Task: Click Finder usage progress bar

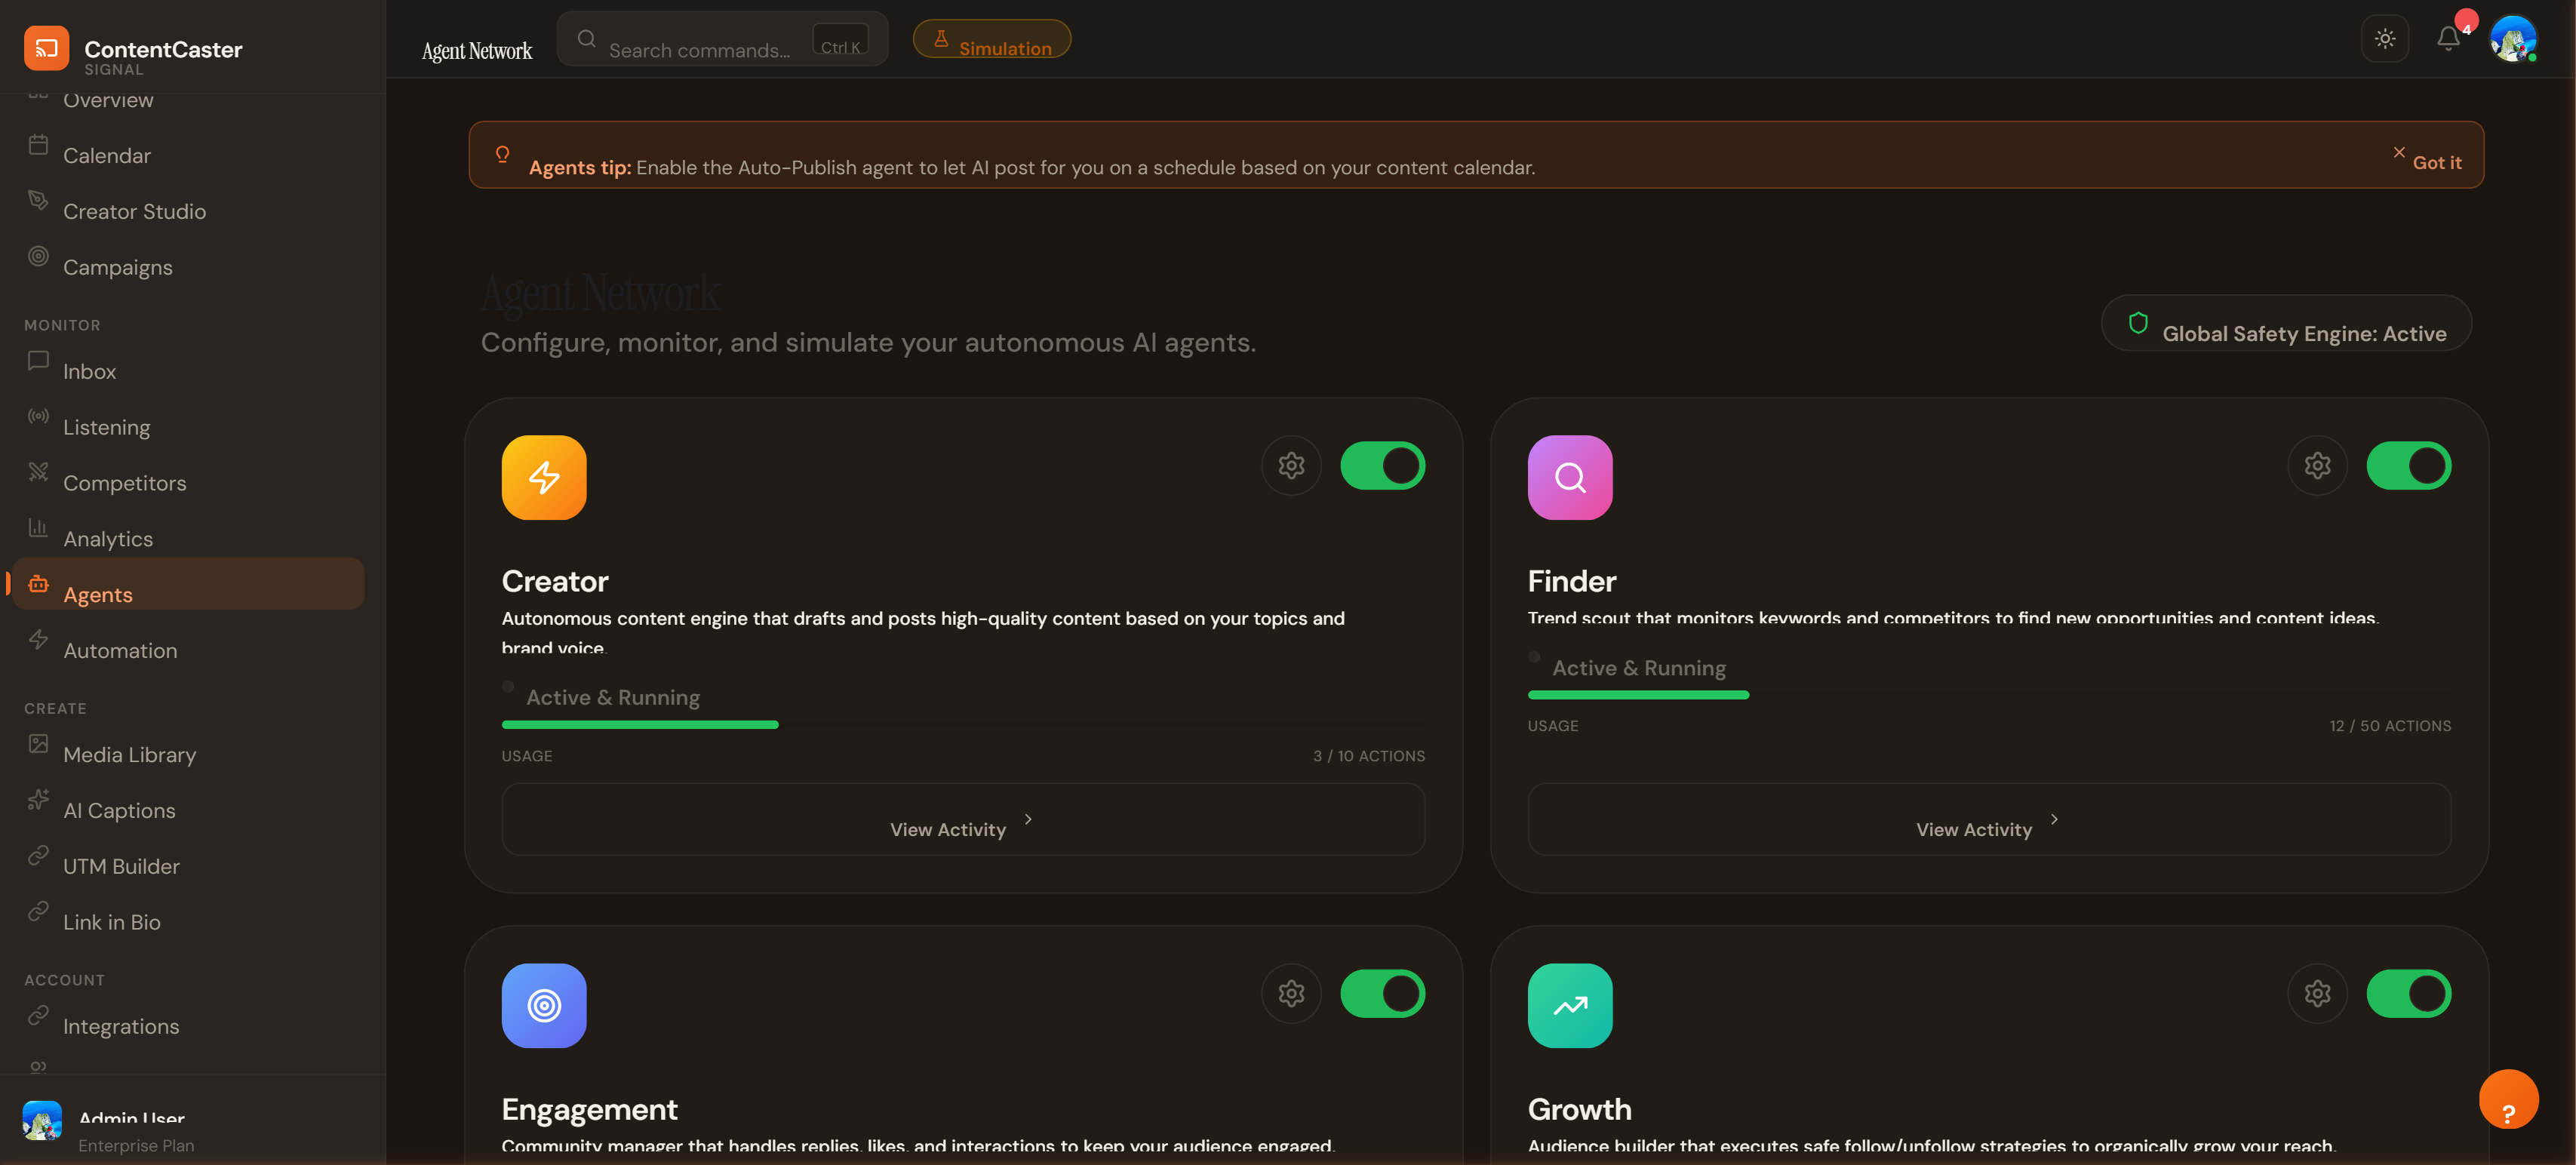Action: tap(1989, 695)
